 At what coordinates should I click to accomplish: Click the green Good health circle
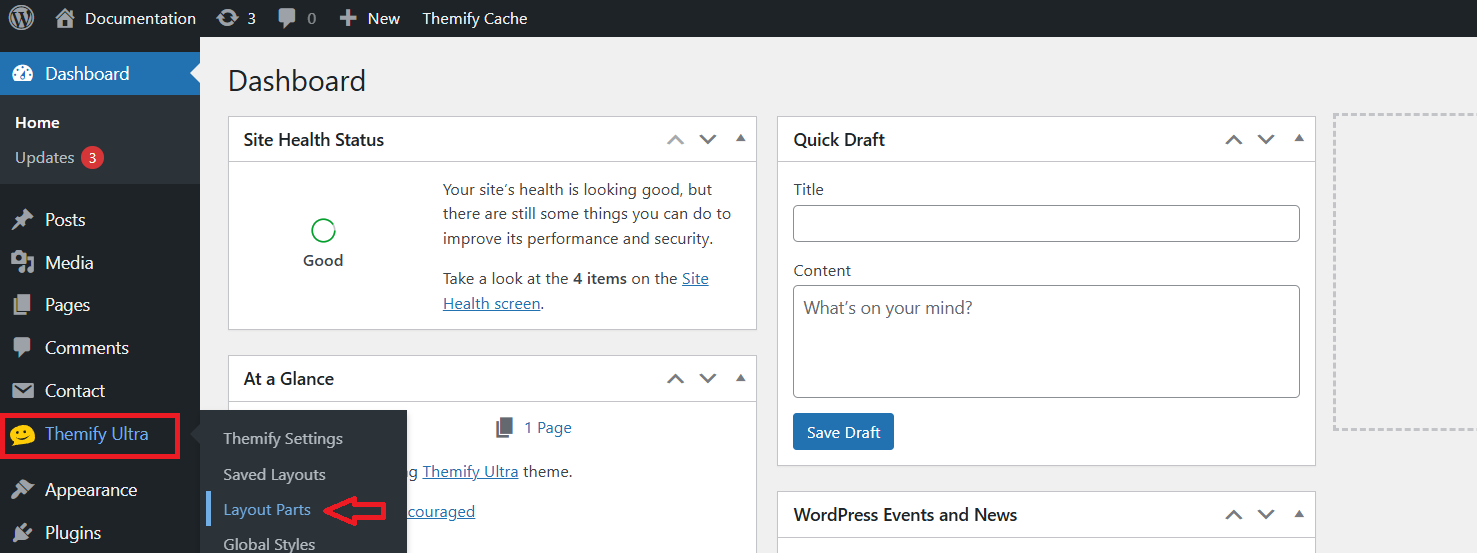[323, 231]
